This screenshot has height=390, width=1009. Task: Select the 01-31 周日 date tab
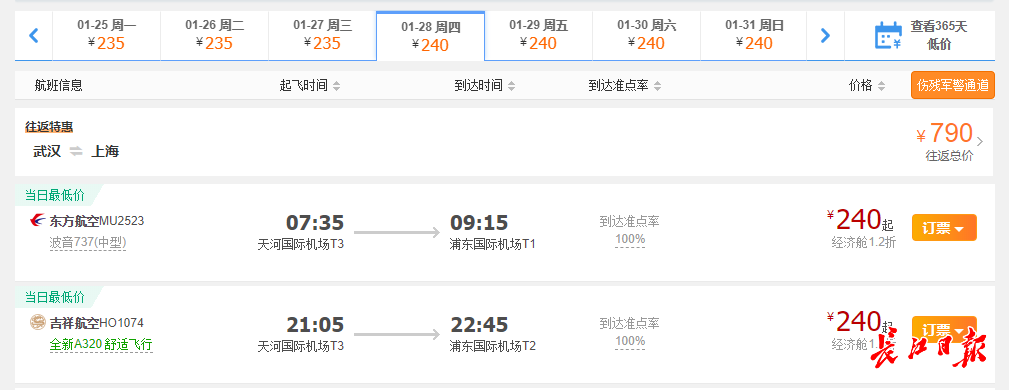click(754, 35)
